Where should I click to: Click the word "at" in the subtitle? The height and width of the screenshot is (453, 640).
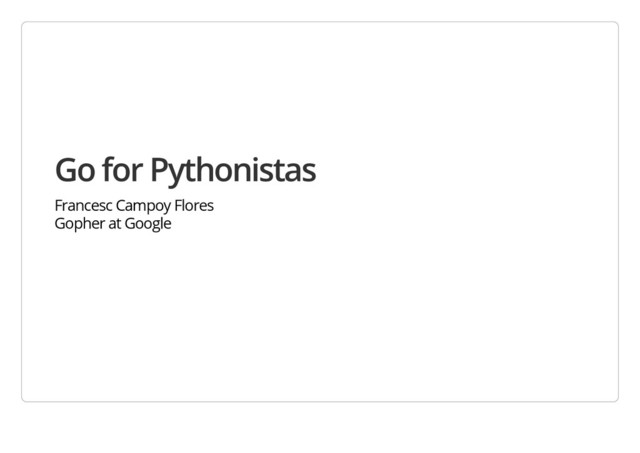(x=114, y=224)
